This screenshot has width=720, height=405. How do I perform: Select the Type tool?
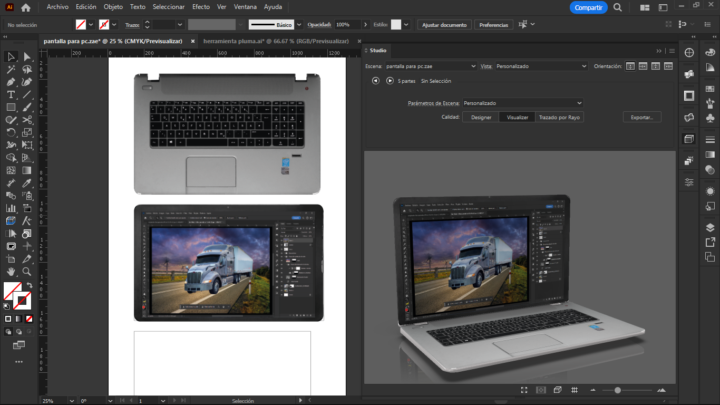pyautogui.click(x=11, y=95)
